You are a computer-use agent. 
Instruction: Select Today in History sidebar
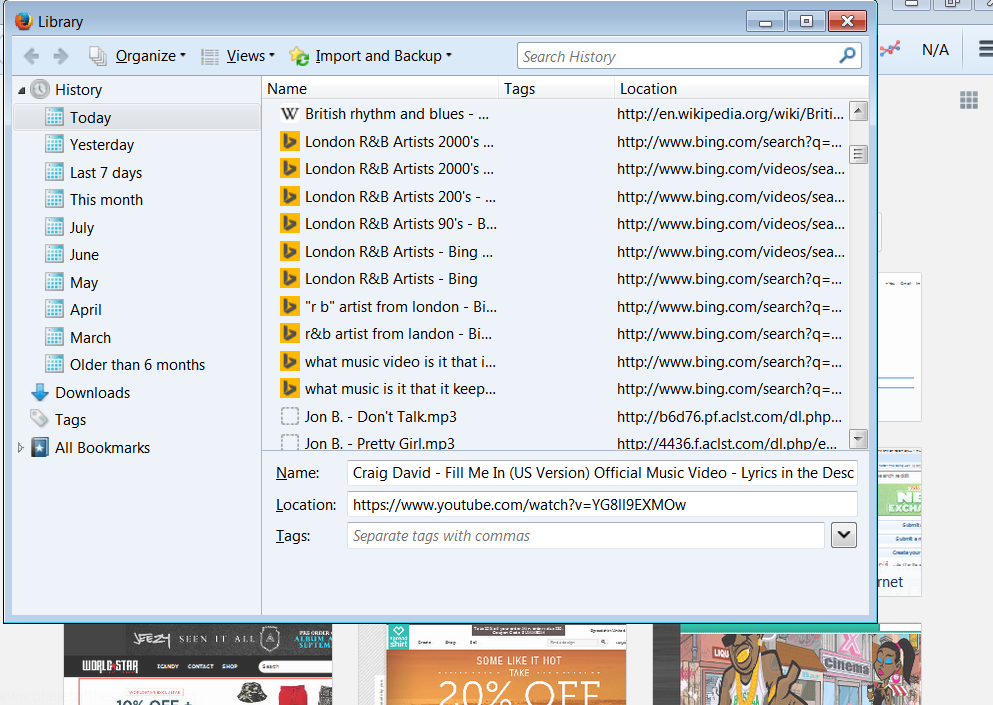click(136, 118)
